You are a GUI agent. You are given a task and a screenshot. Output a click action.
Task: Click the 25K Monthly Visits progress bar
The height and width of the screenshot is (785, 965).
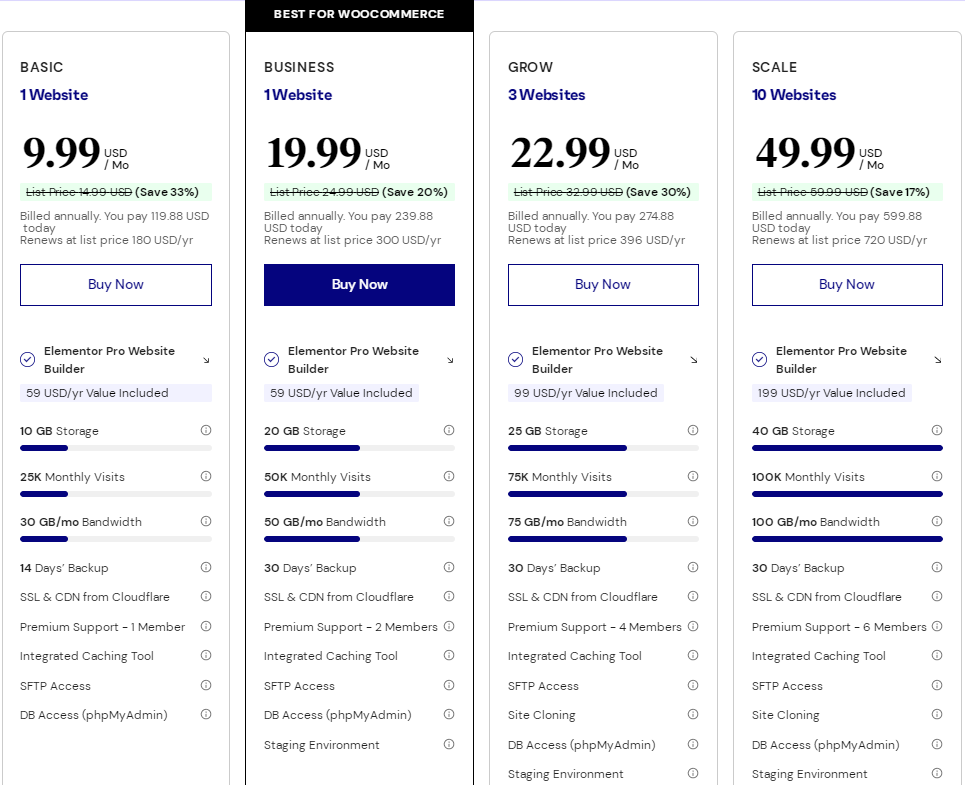click(115, 493)
